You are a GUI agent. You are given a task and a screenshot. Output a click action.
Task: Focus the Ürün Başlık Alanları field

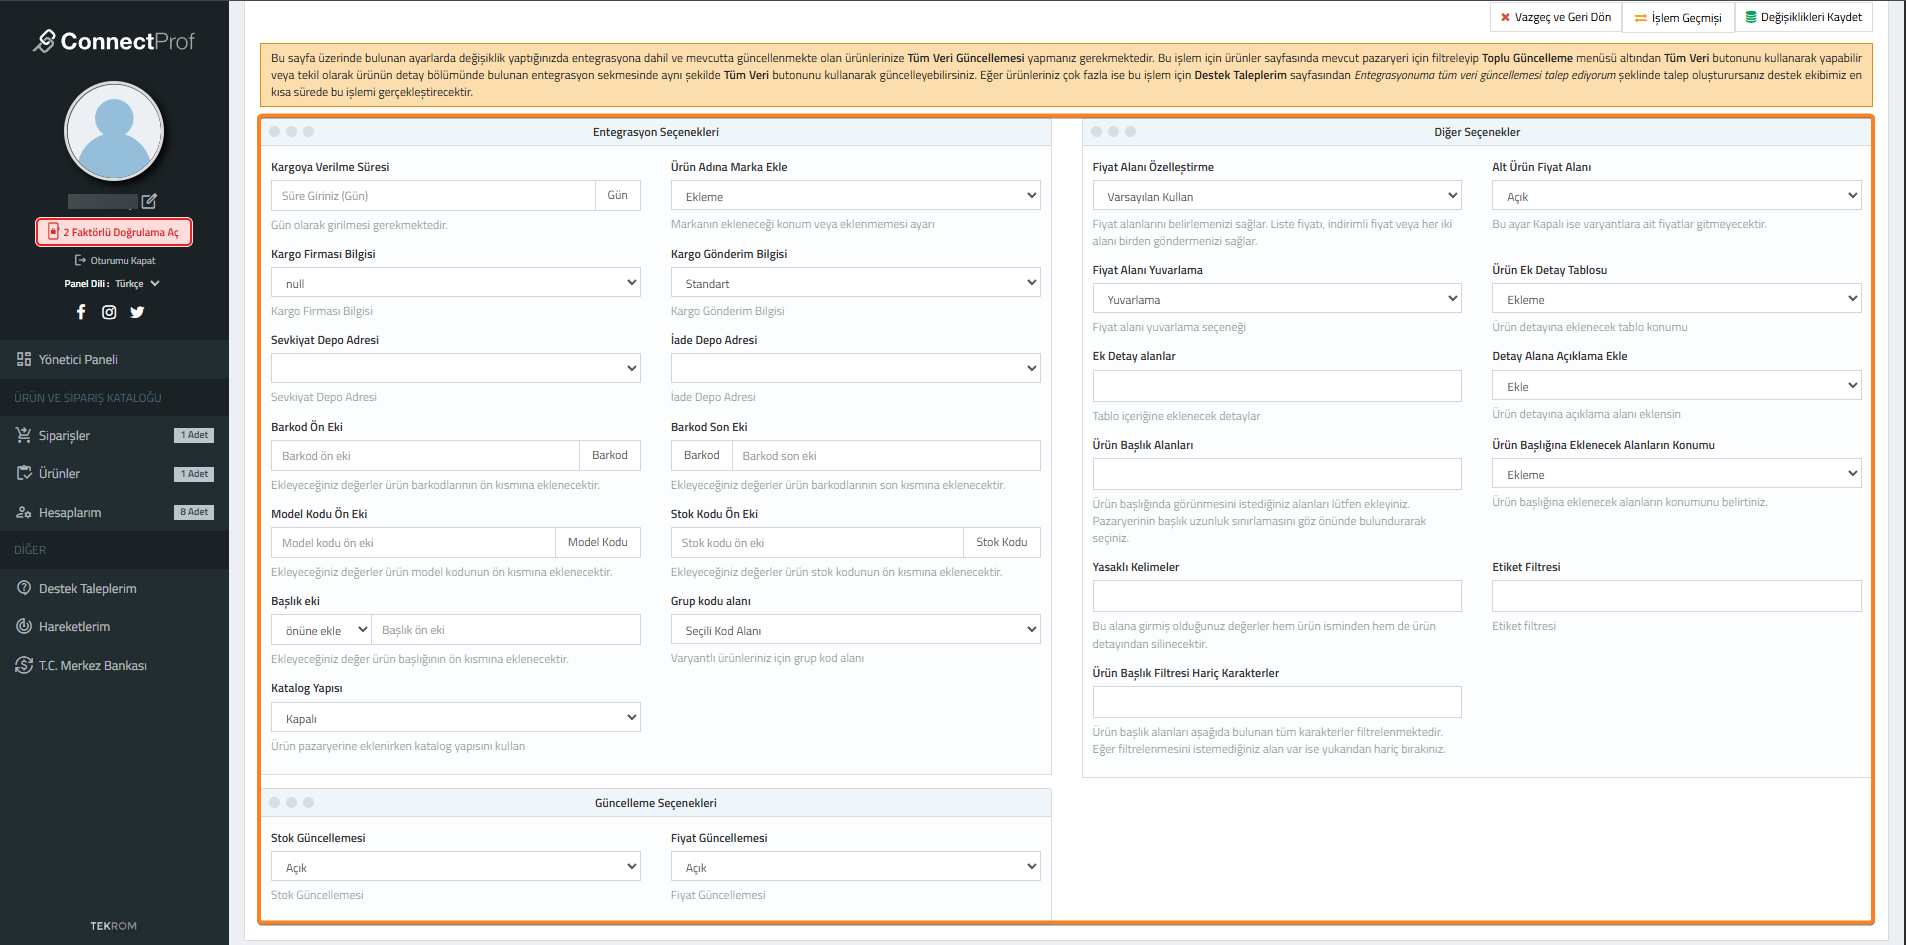point(1277,474)
